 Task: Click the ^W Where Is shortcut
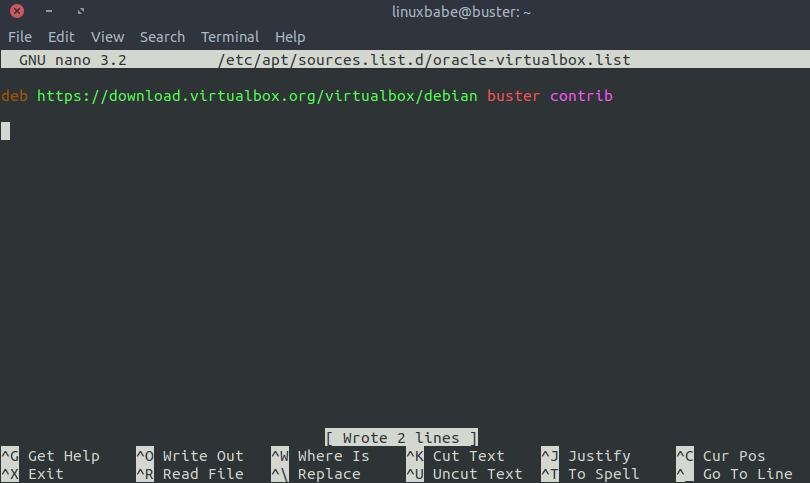click(320, 456)
